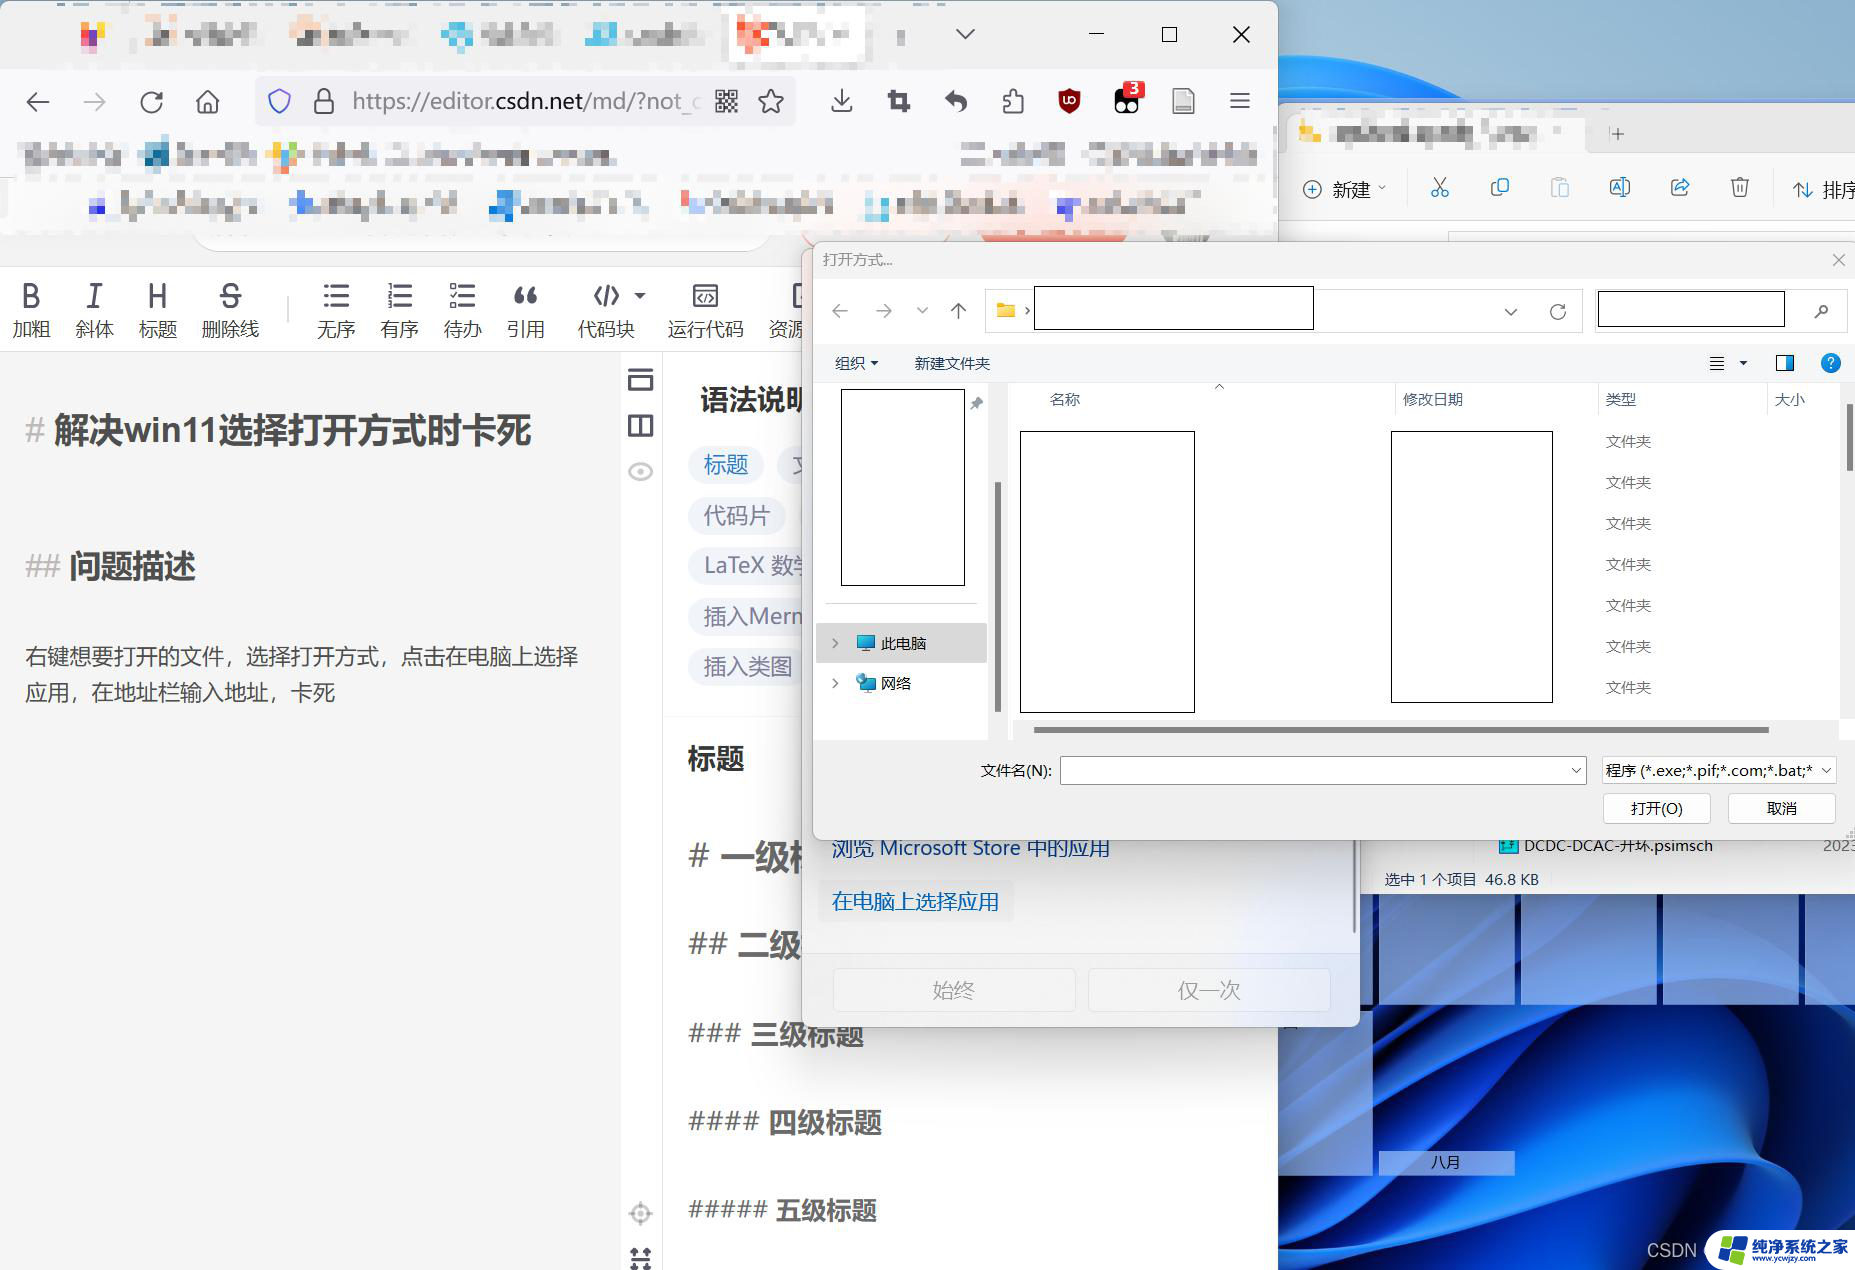Click horizontal scrollbar in file list

[1401, 730]
